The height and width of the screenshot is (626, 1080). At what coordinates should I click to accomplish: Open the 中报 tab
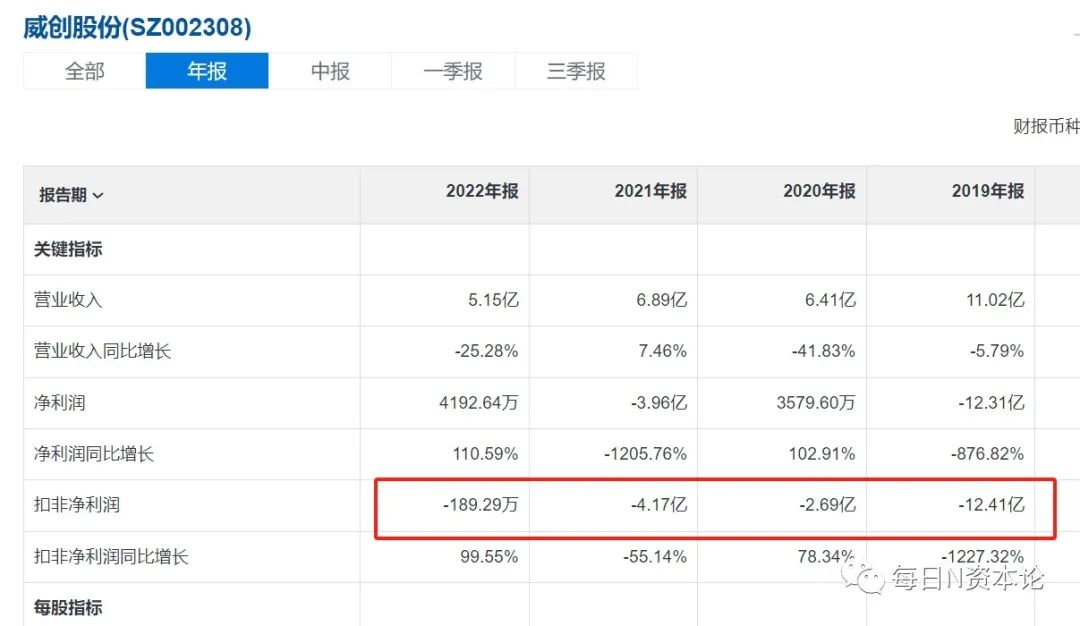click(x=330, y=71)
